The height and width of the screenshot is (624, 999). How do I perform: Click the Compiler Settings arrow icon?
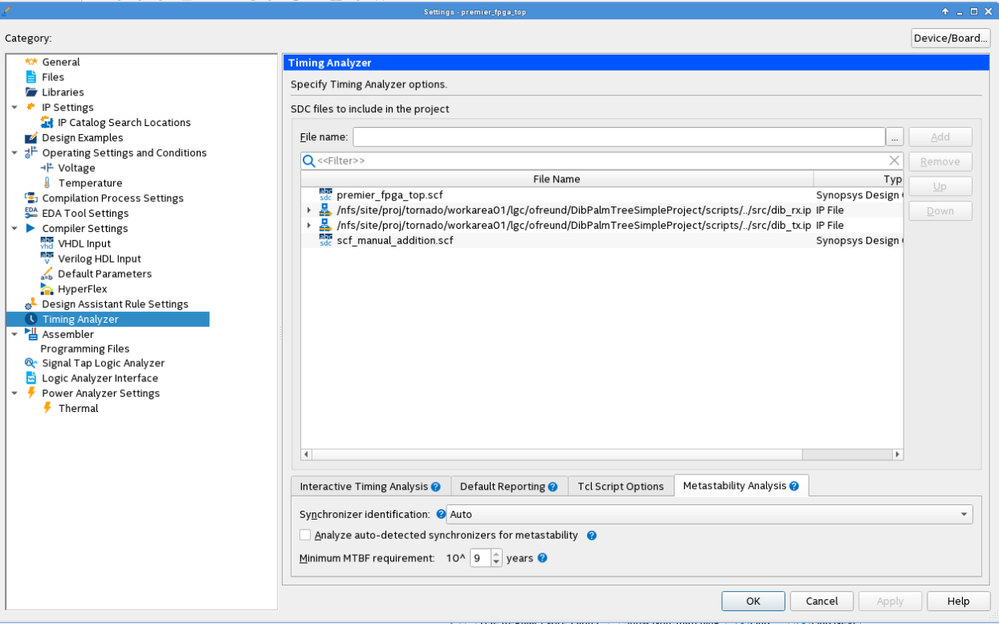[x=31, y=228]
